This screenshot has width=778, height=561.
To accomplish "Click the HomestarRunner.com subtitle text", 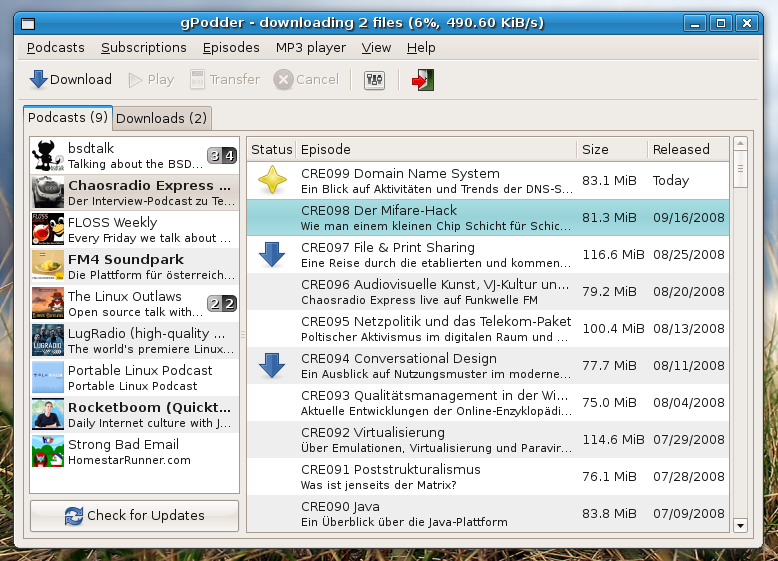I will pos(129,460).
